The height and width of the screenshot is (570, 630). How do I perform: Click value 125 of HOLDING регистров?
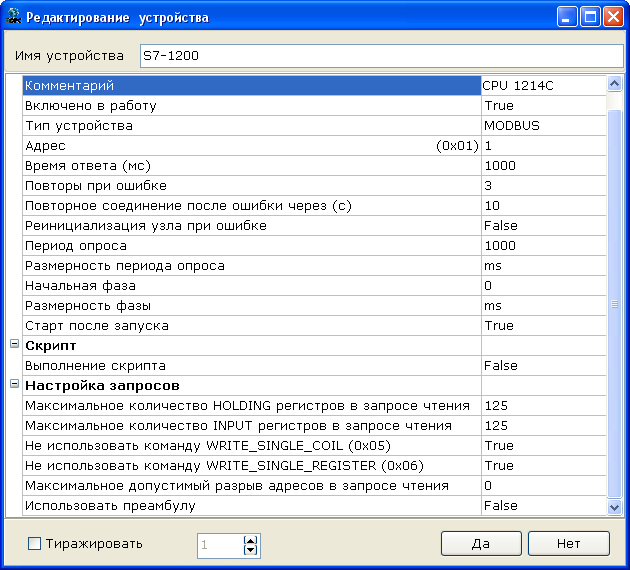click(543, 406)
